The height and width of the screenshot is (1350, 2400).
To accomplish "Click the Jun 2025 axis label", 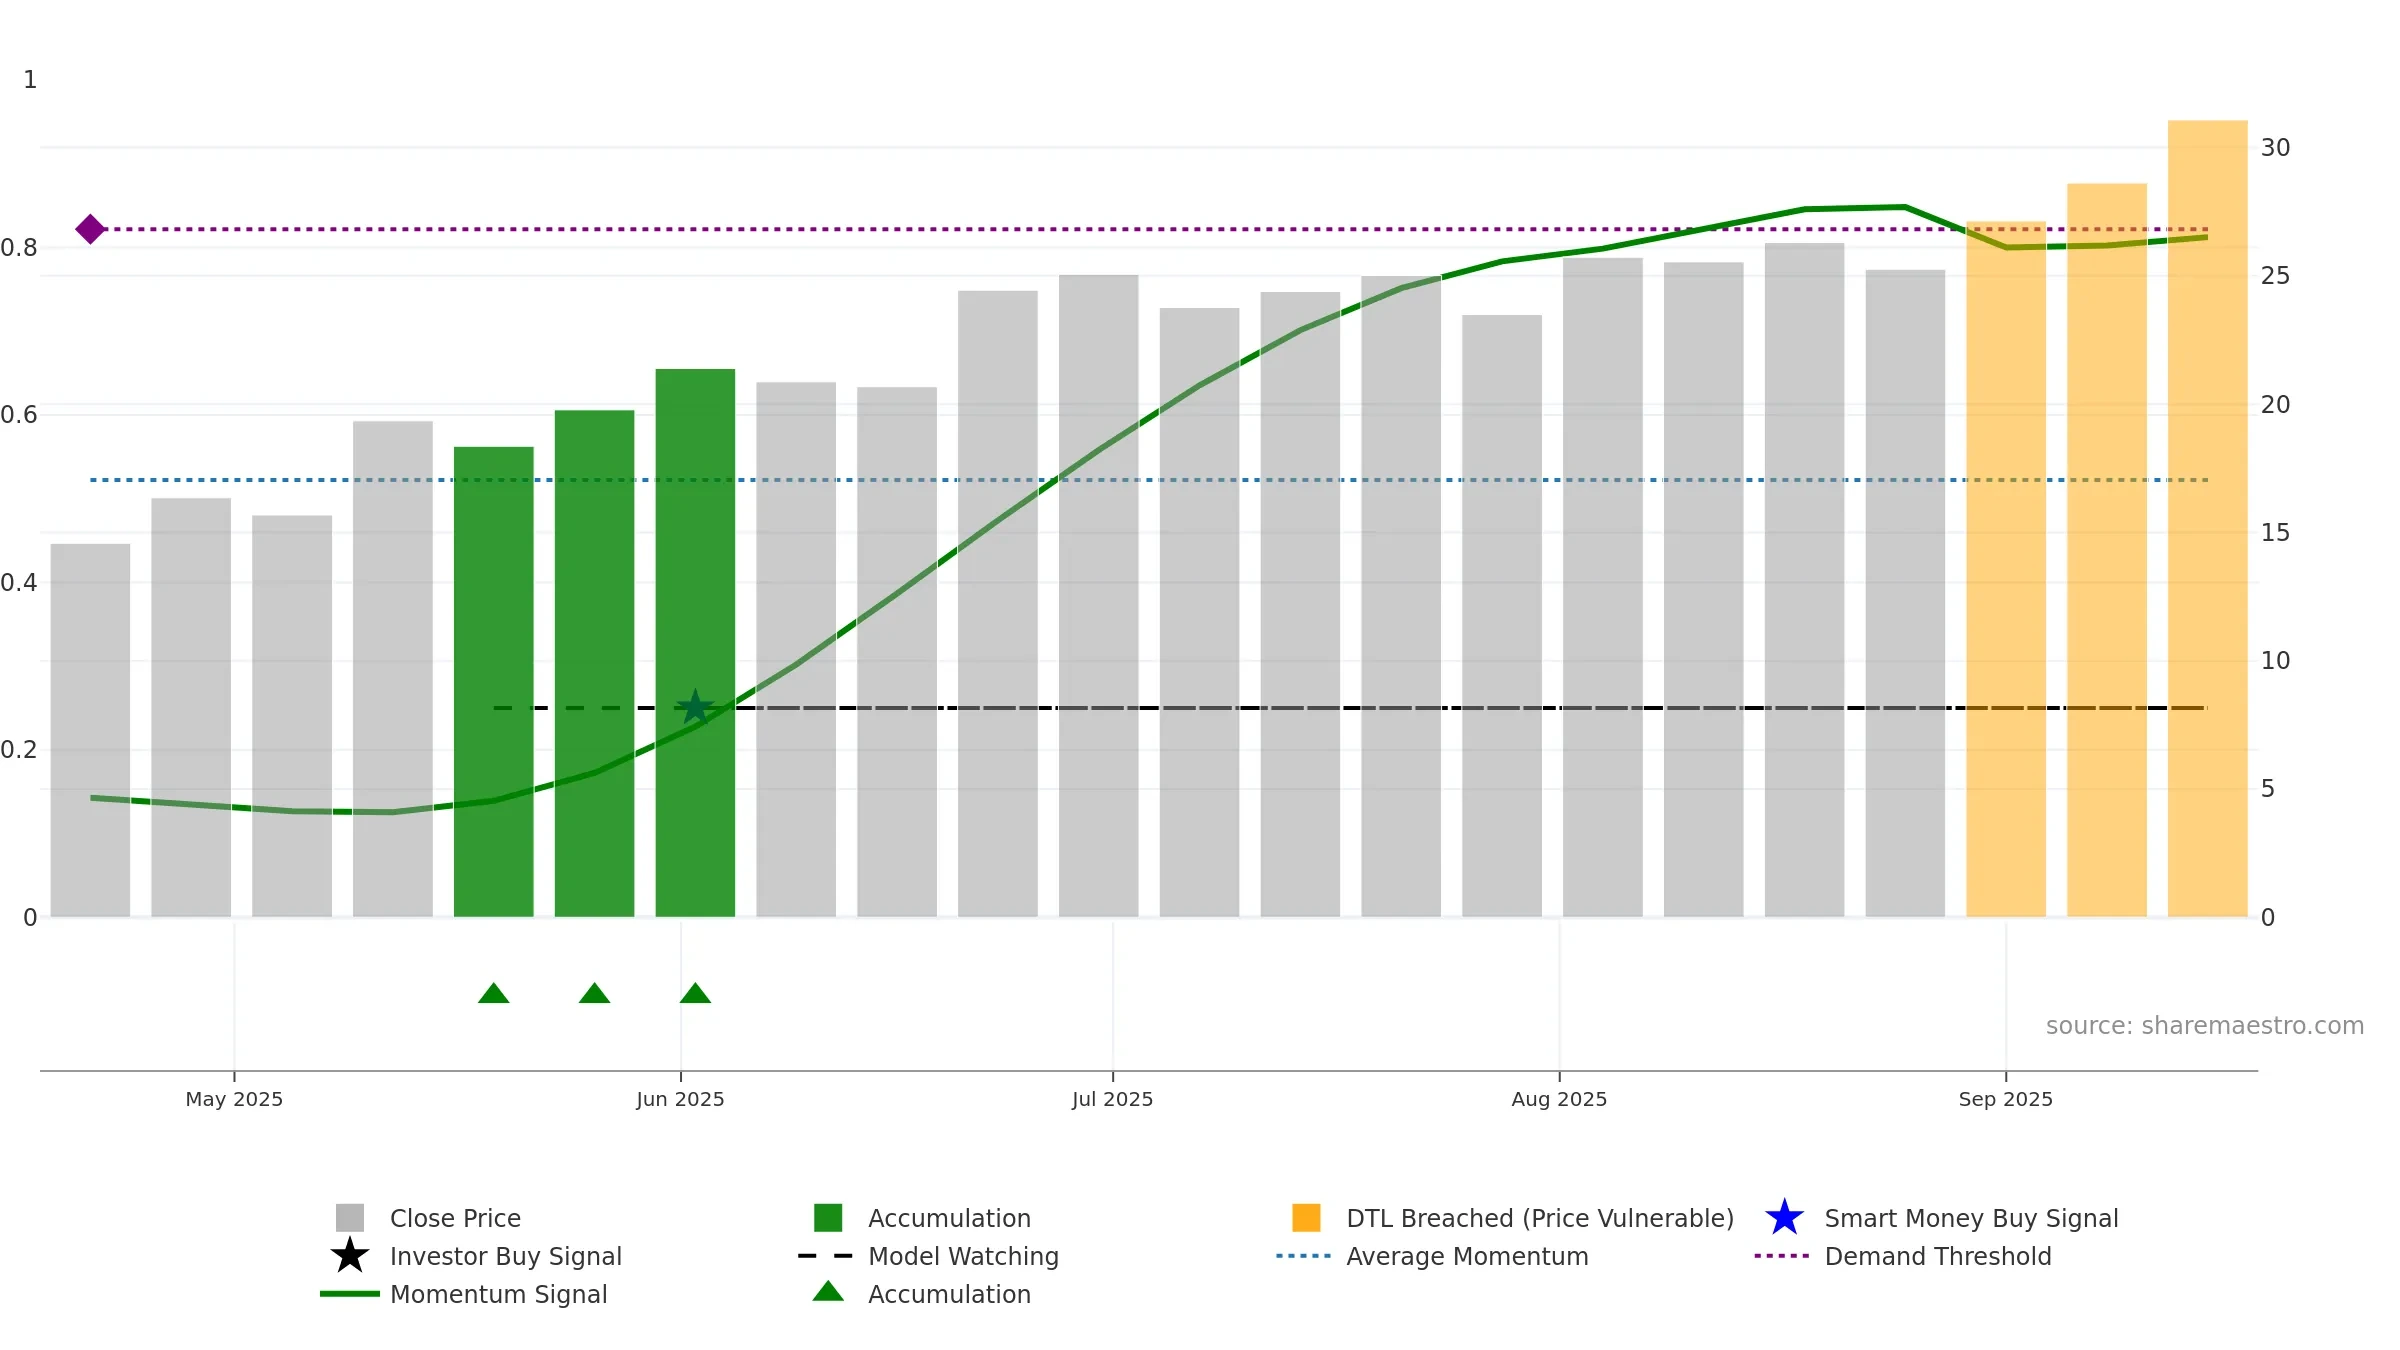I will pyautogui.click(x=680, y=1099).
